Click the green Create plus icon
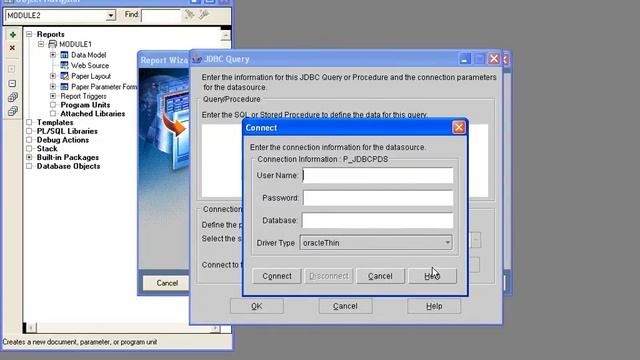 click(13, 35)
